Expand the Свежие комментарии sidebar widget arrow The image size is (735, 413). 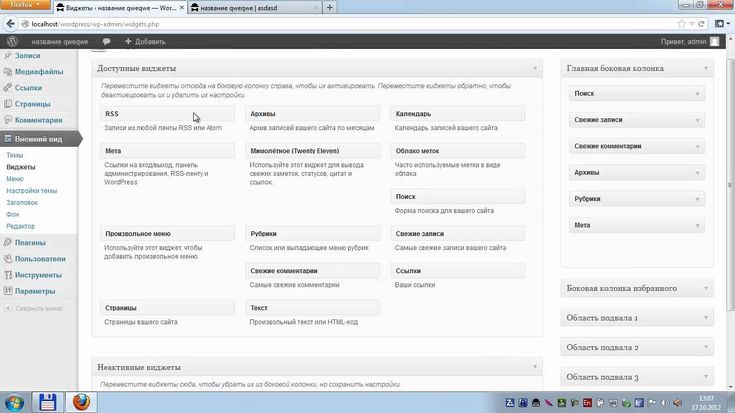(x=698, y=147)
